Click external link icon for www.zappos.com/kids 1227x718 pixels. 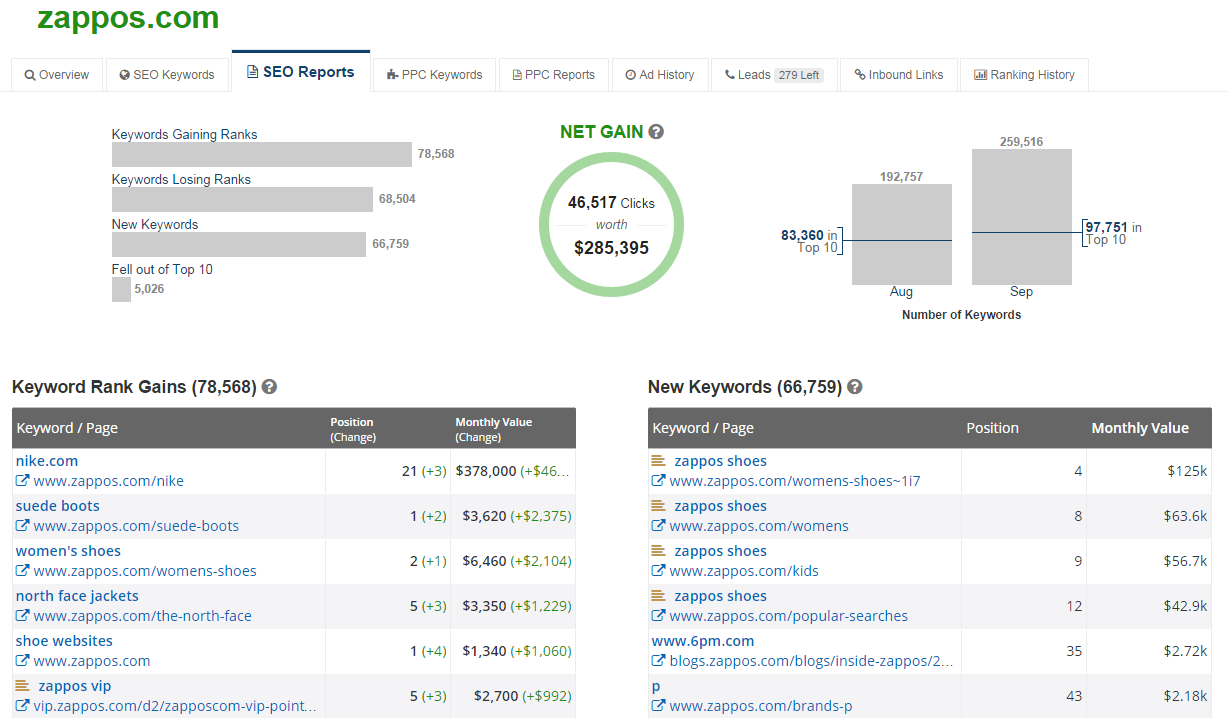coord(658,571)
